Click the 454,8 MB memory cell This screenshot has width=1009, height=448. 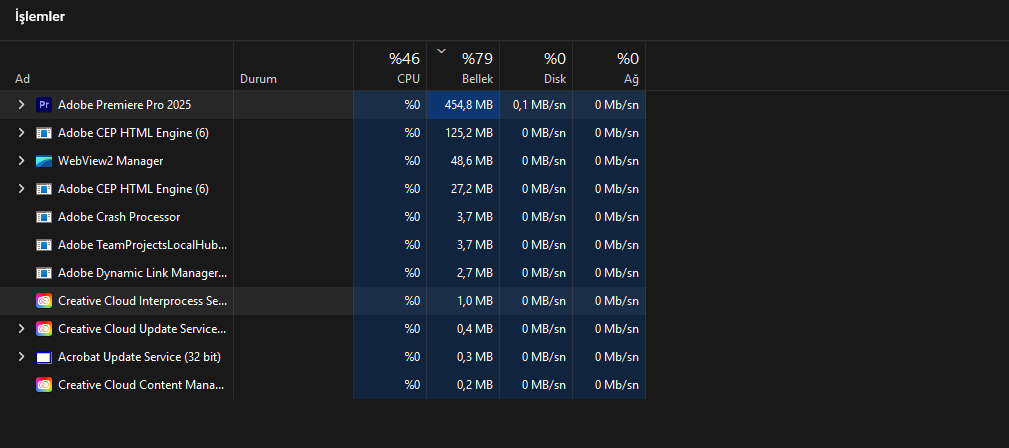point(463,105)
